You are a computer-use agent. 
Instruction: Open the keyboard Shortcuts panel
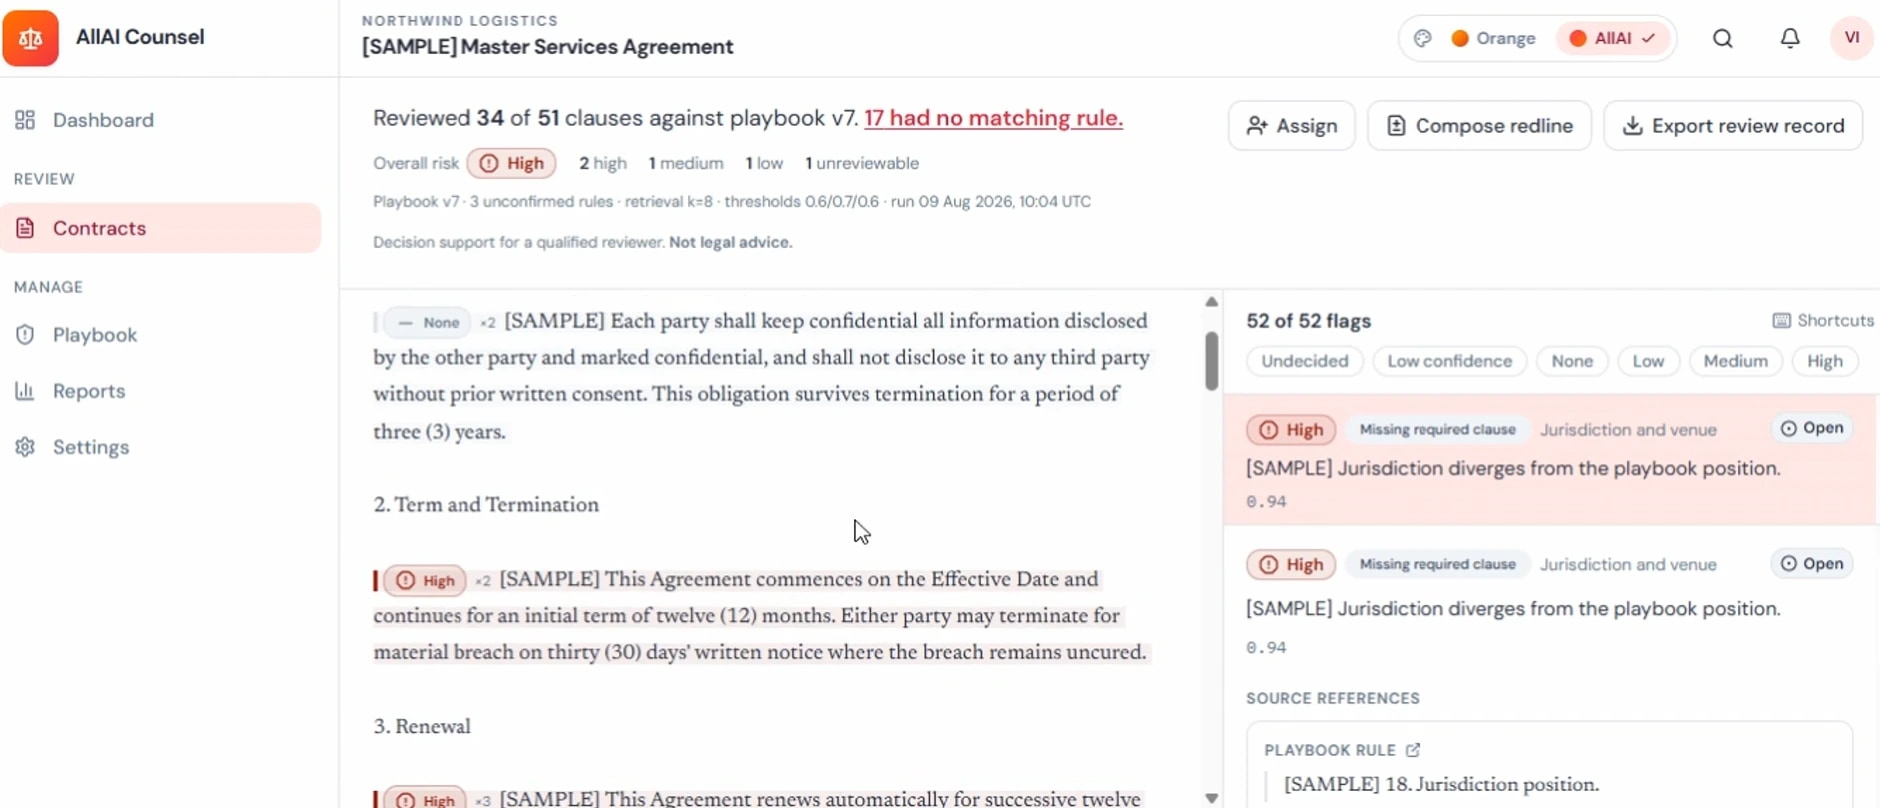point(1823,321)
